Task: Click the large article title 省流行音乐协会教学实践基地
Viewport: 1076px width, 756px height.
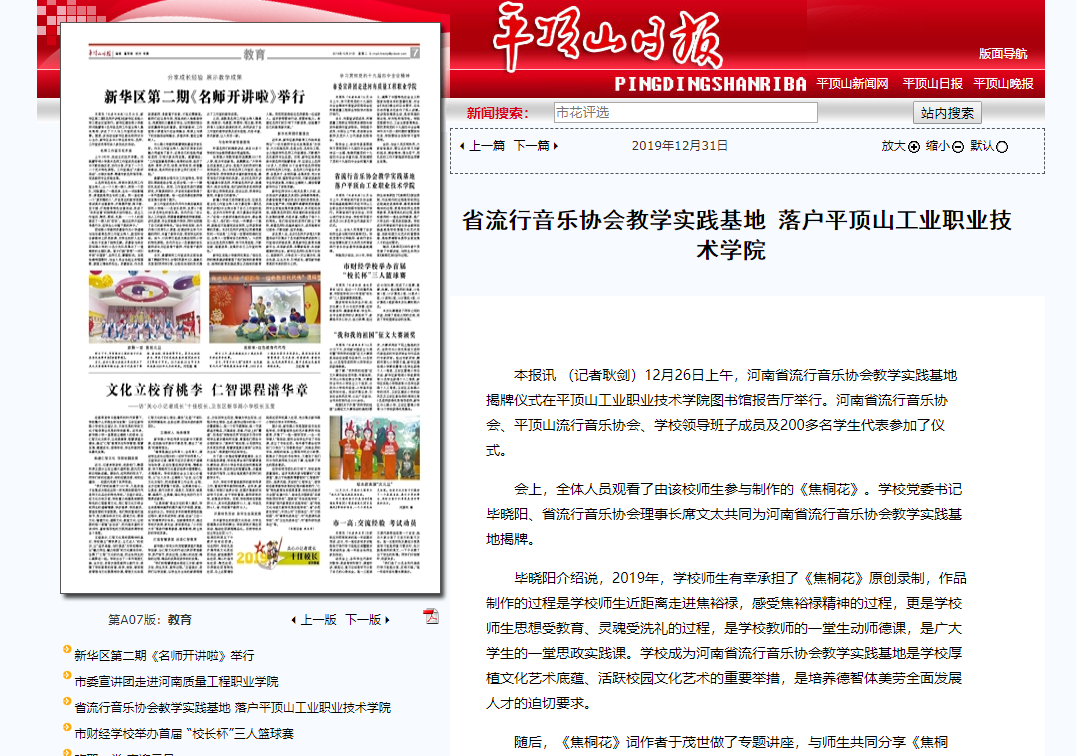Action: click(736, 235)
